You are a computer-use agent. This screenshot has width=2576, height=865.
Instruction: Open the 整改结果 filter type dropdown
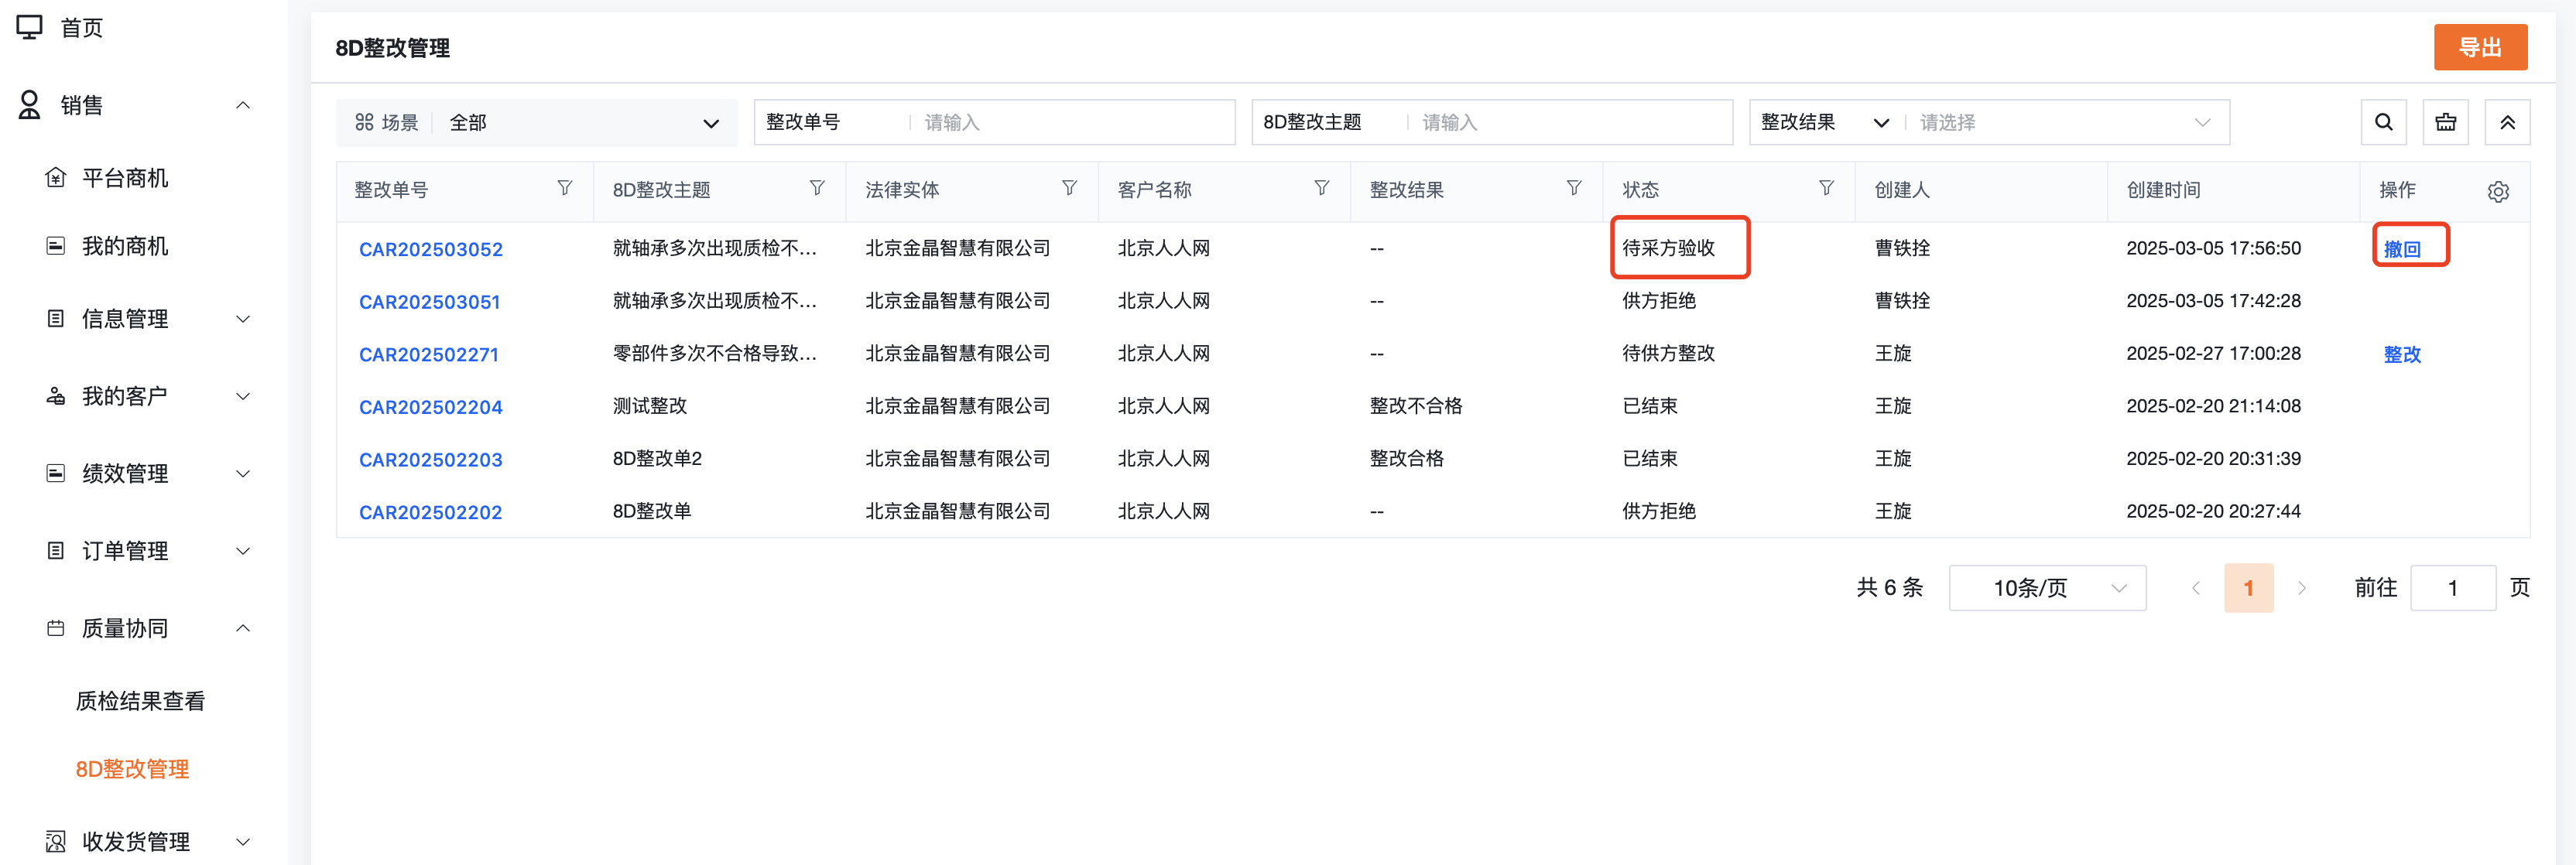[1825, 122]
